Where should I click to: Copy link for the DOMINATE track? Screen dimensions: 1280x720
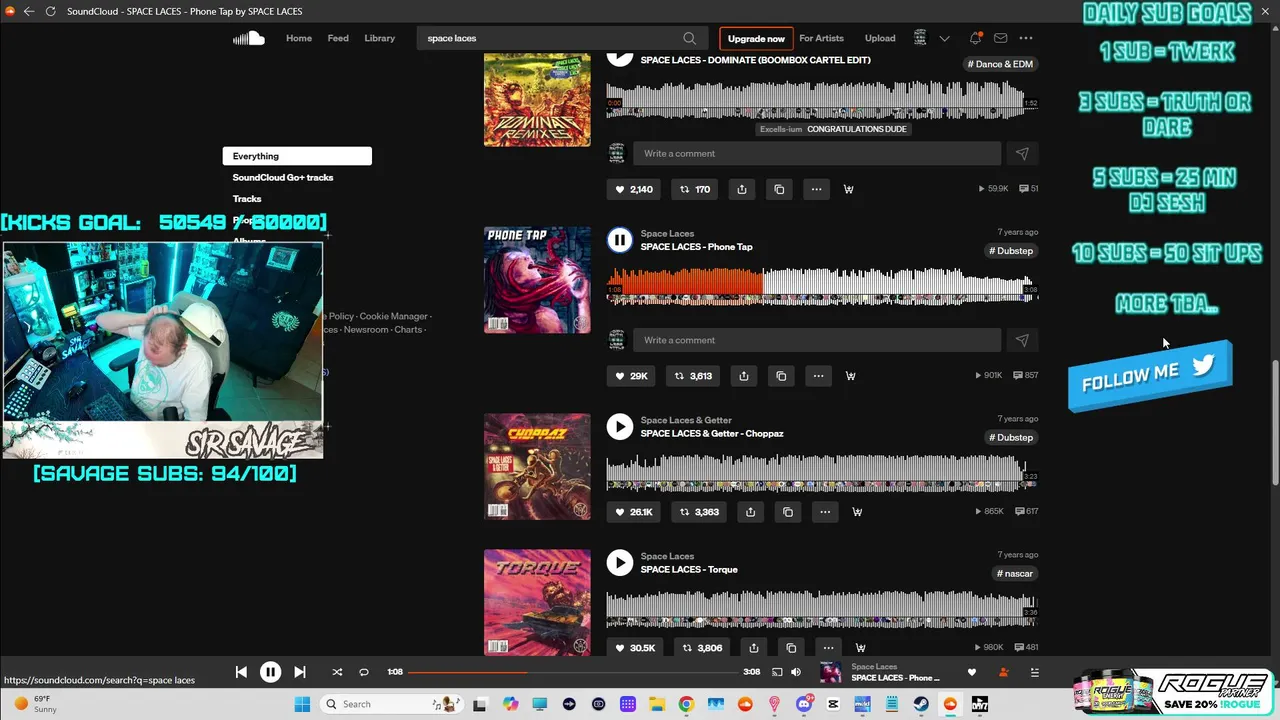(779, 189)
